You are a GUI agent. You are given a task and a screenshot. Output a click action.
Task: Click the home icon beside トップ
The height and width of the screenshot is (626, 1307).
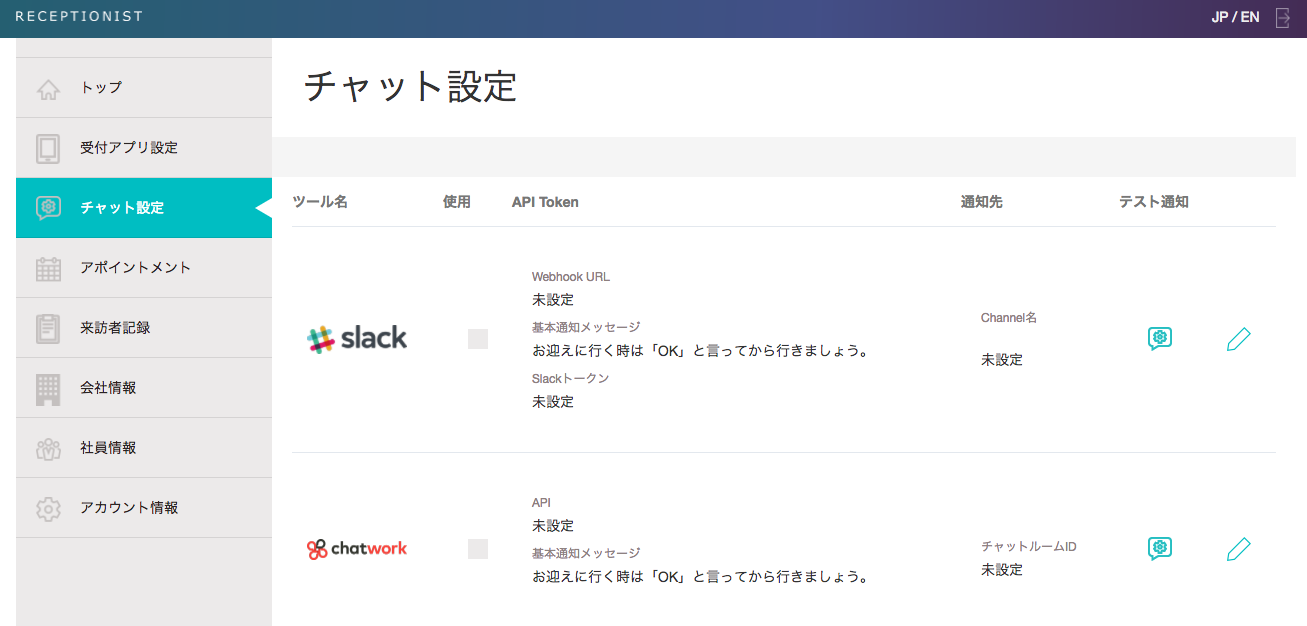(48, 89)
